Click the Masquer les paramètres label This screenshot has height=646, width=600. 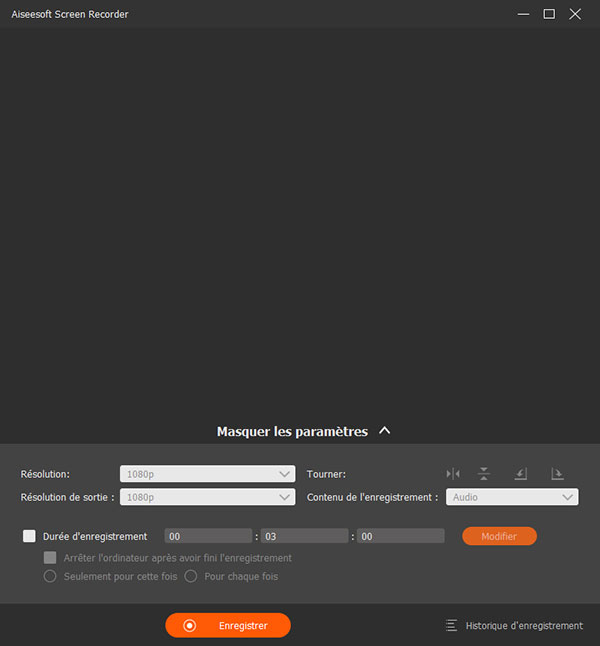coord(292,432)
